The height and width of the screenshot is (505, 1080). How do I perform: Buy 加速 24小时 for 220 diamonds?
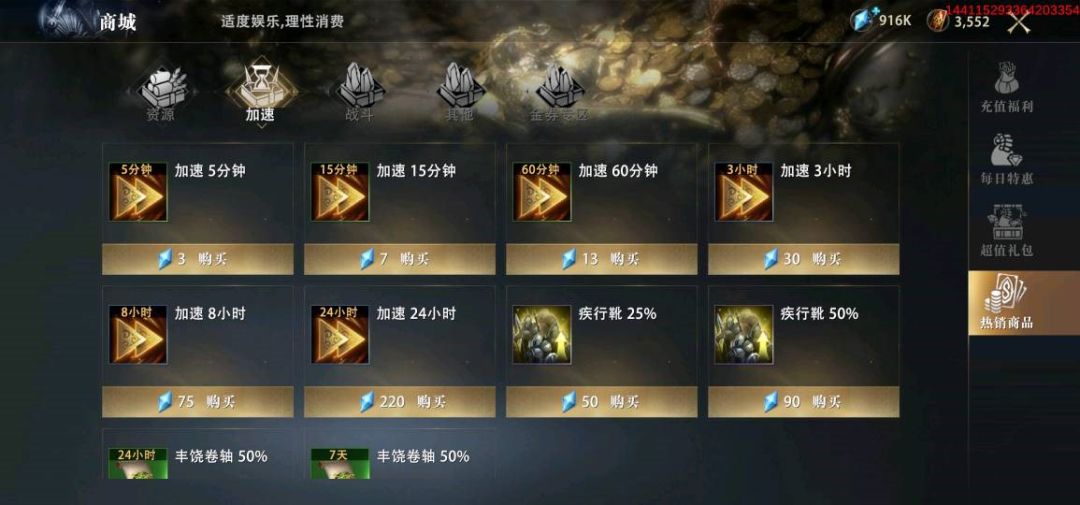click(399, 402)
